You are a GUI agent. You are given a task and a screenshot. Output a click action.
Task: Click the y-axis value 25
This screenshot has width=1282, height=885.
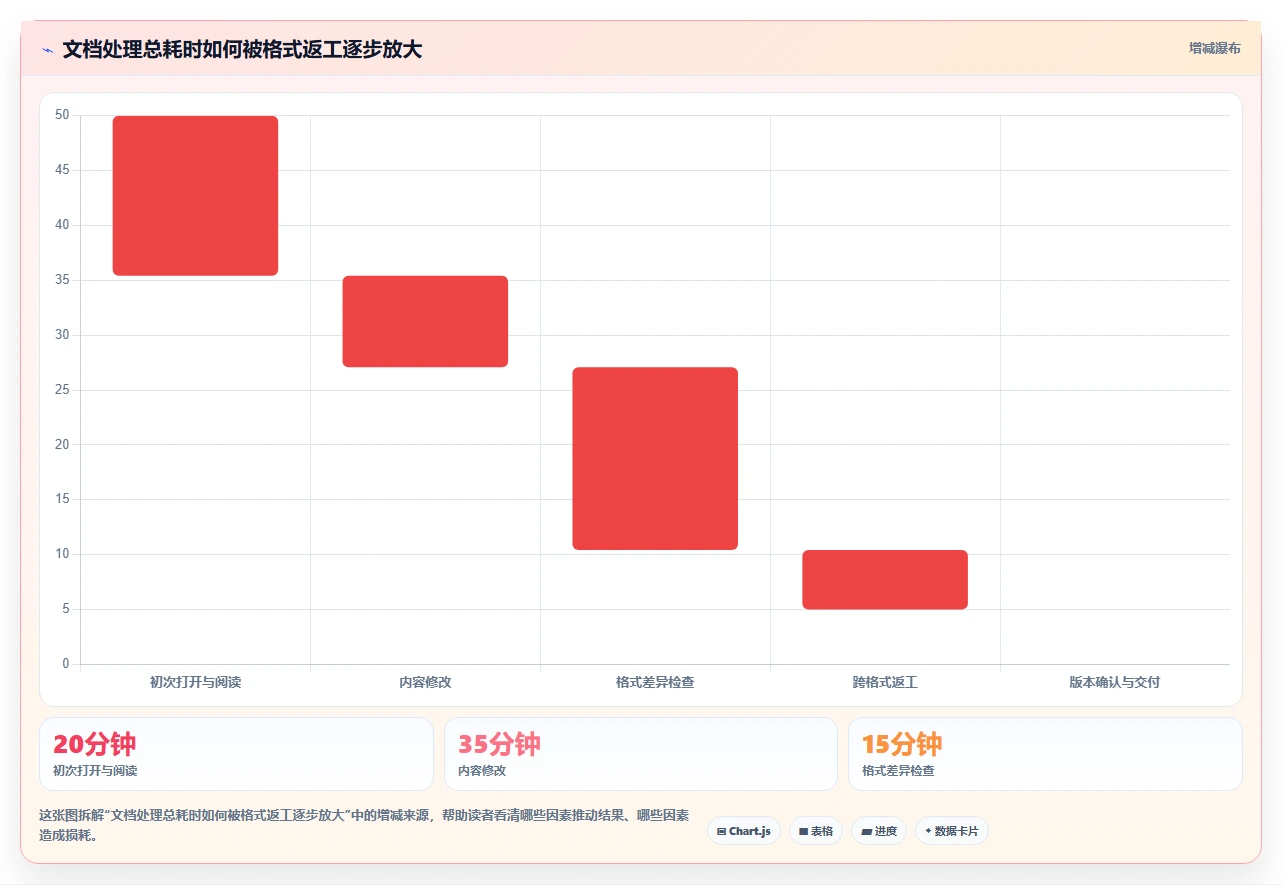pos(62,389)
